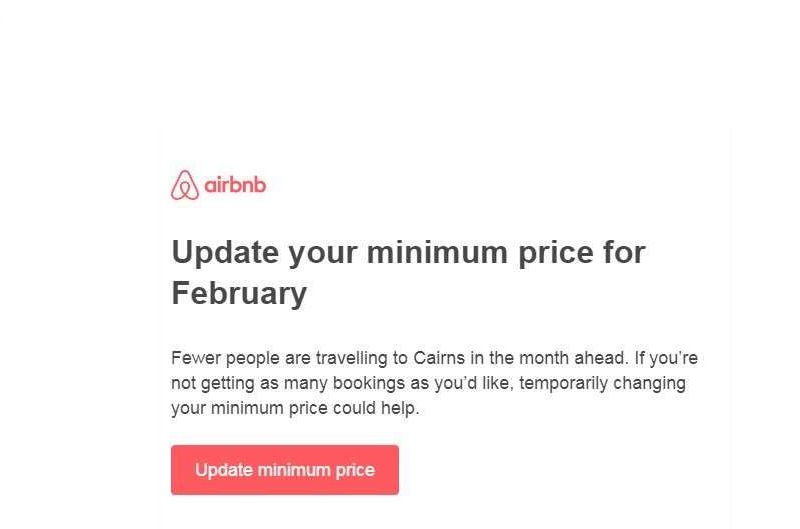Viewport: 800px width, 529px height.
Task: Click the word Cairns in the paragraph
Action: pyautogui.click(x=439, y=358)
